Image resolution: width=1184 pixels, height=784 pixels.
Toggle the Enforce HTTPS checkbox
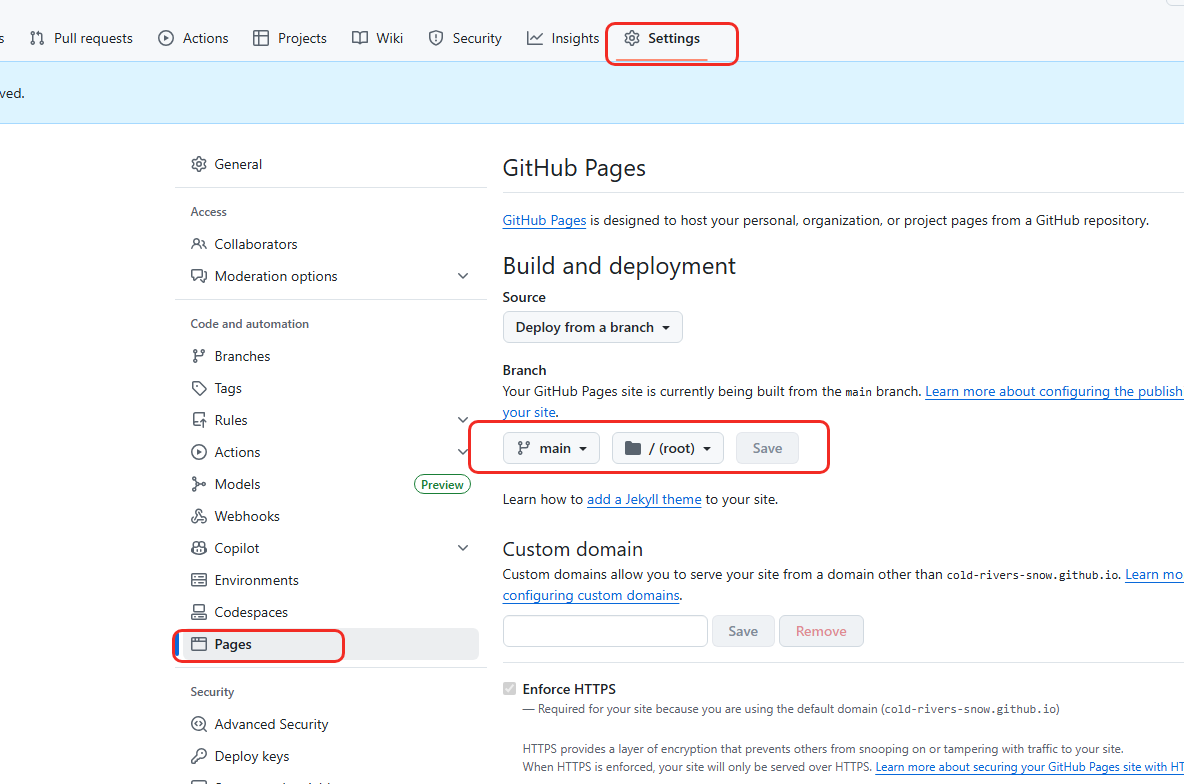coord(510,689)
